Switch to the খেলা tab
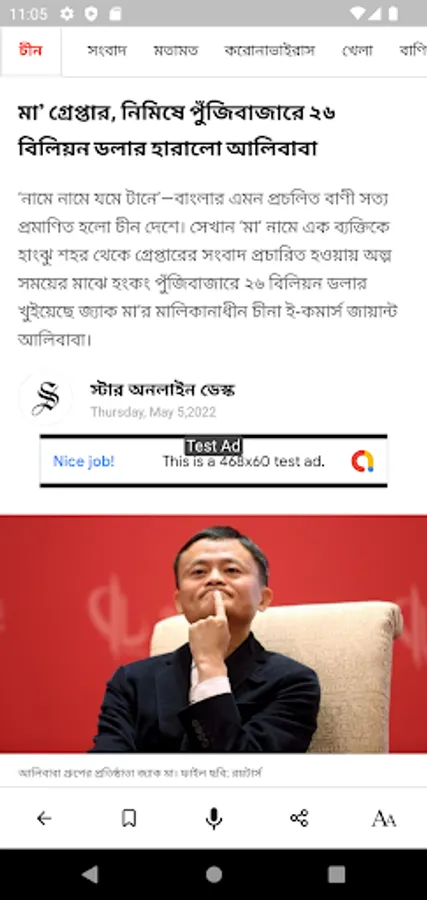 pyautogui.click(x=357, y=51)
